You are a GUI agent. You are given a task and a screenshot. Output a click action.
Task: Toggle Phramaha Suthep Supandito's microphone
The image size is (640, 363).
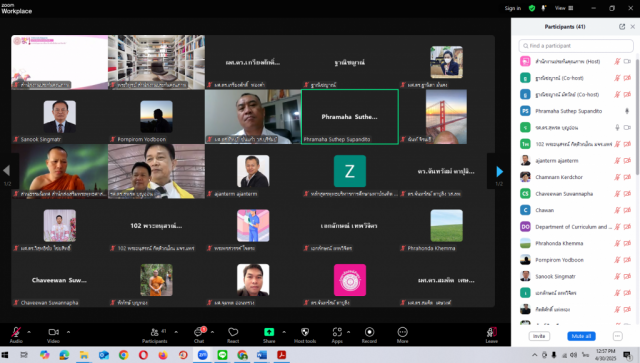627,111
